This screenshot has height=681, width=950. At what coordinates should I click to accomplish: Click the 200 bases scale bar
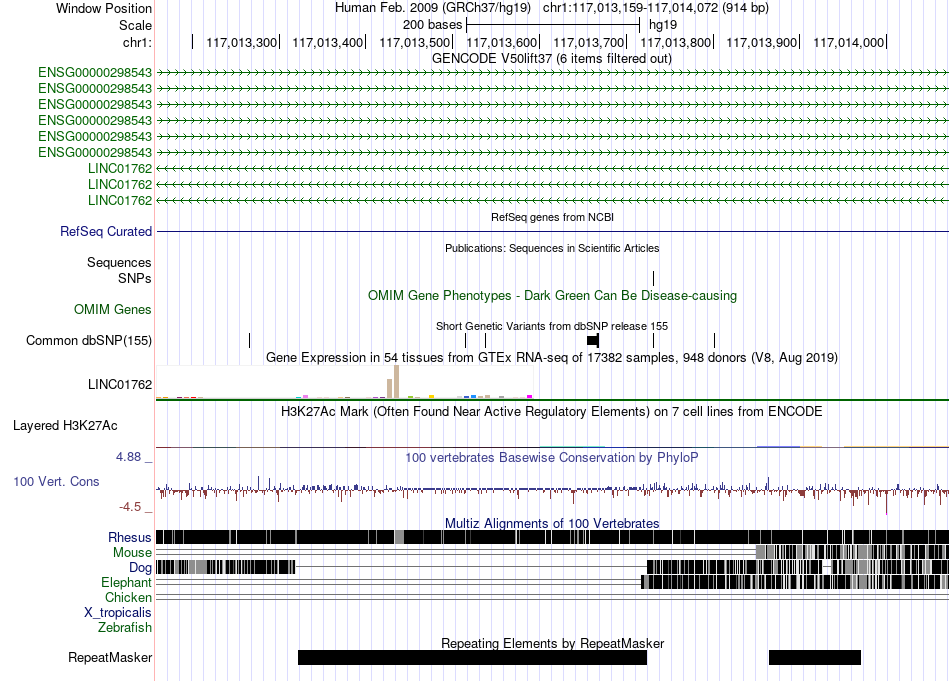pos(553,25)
